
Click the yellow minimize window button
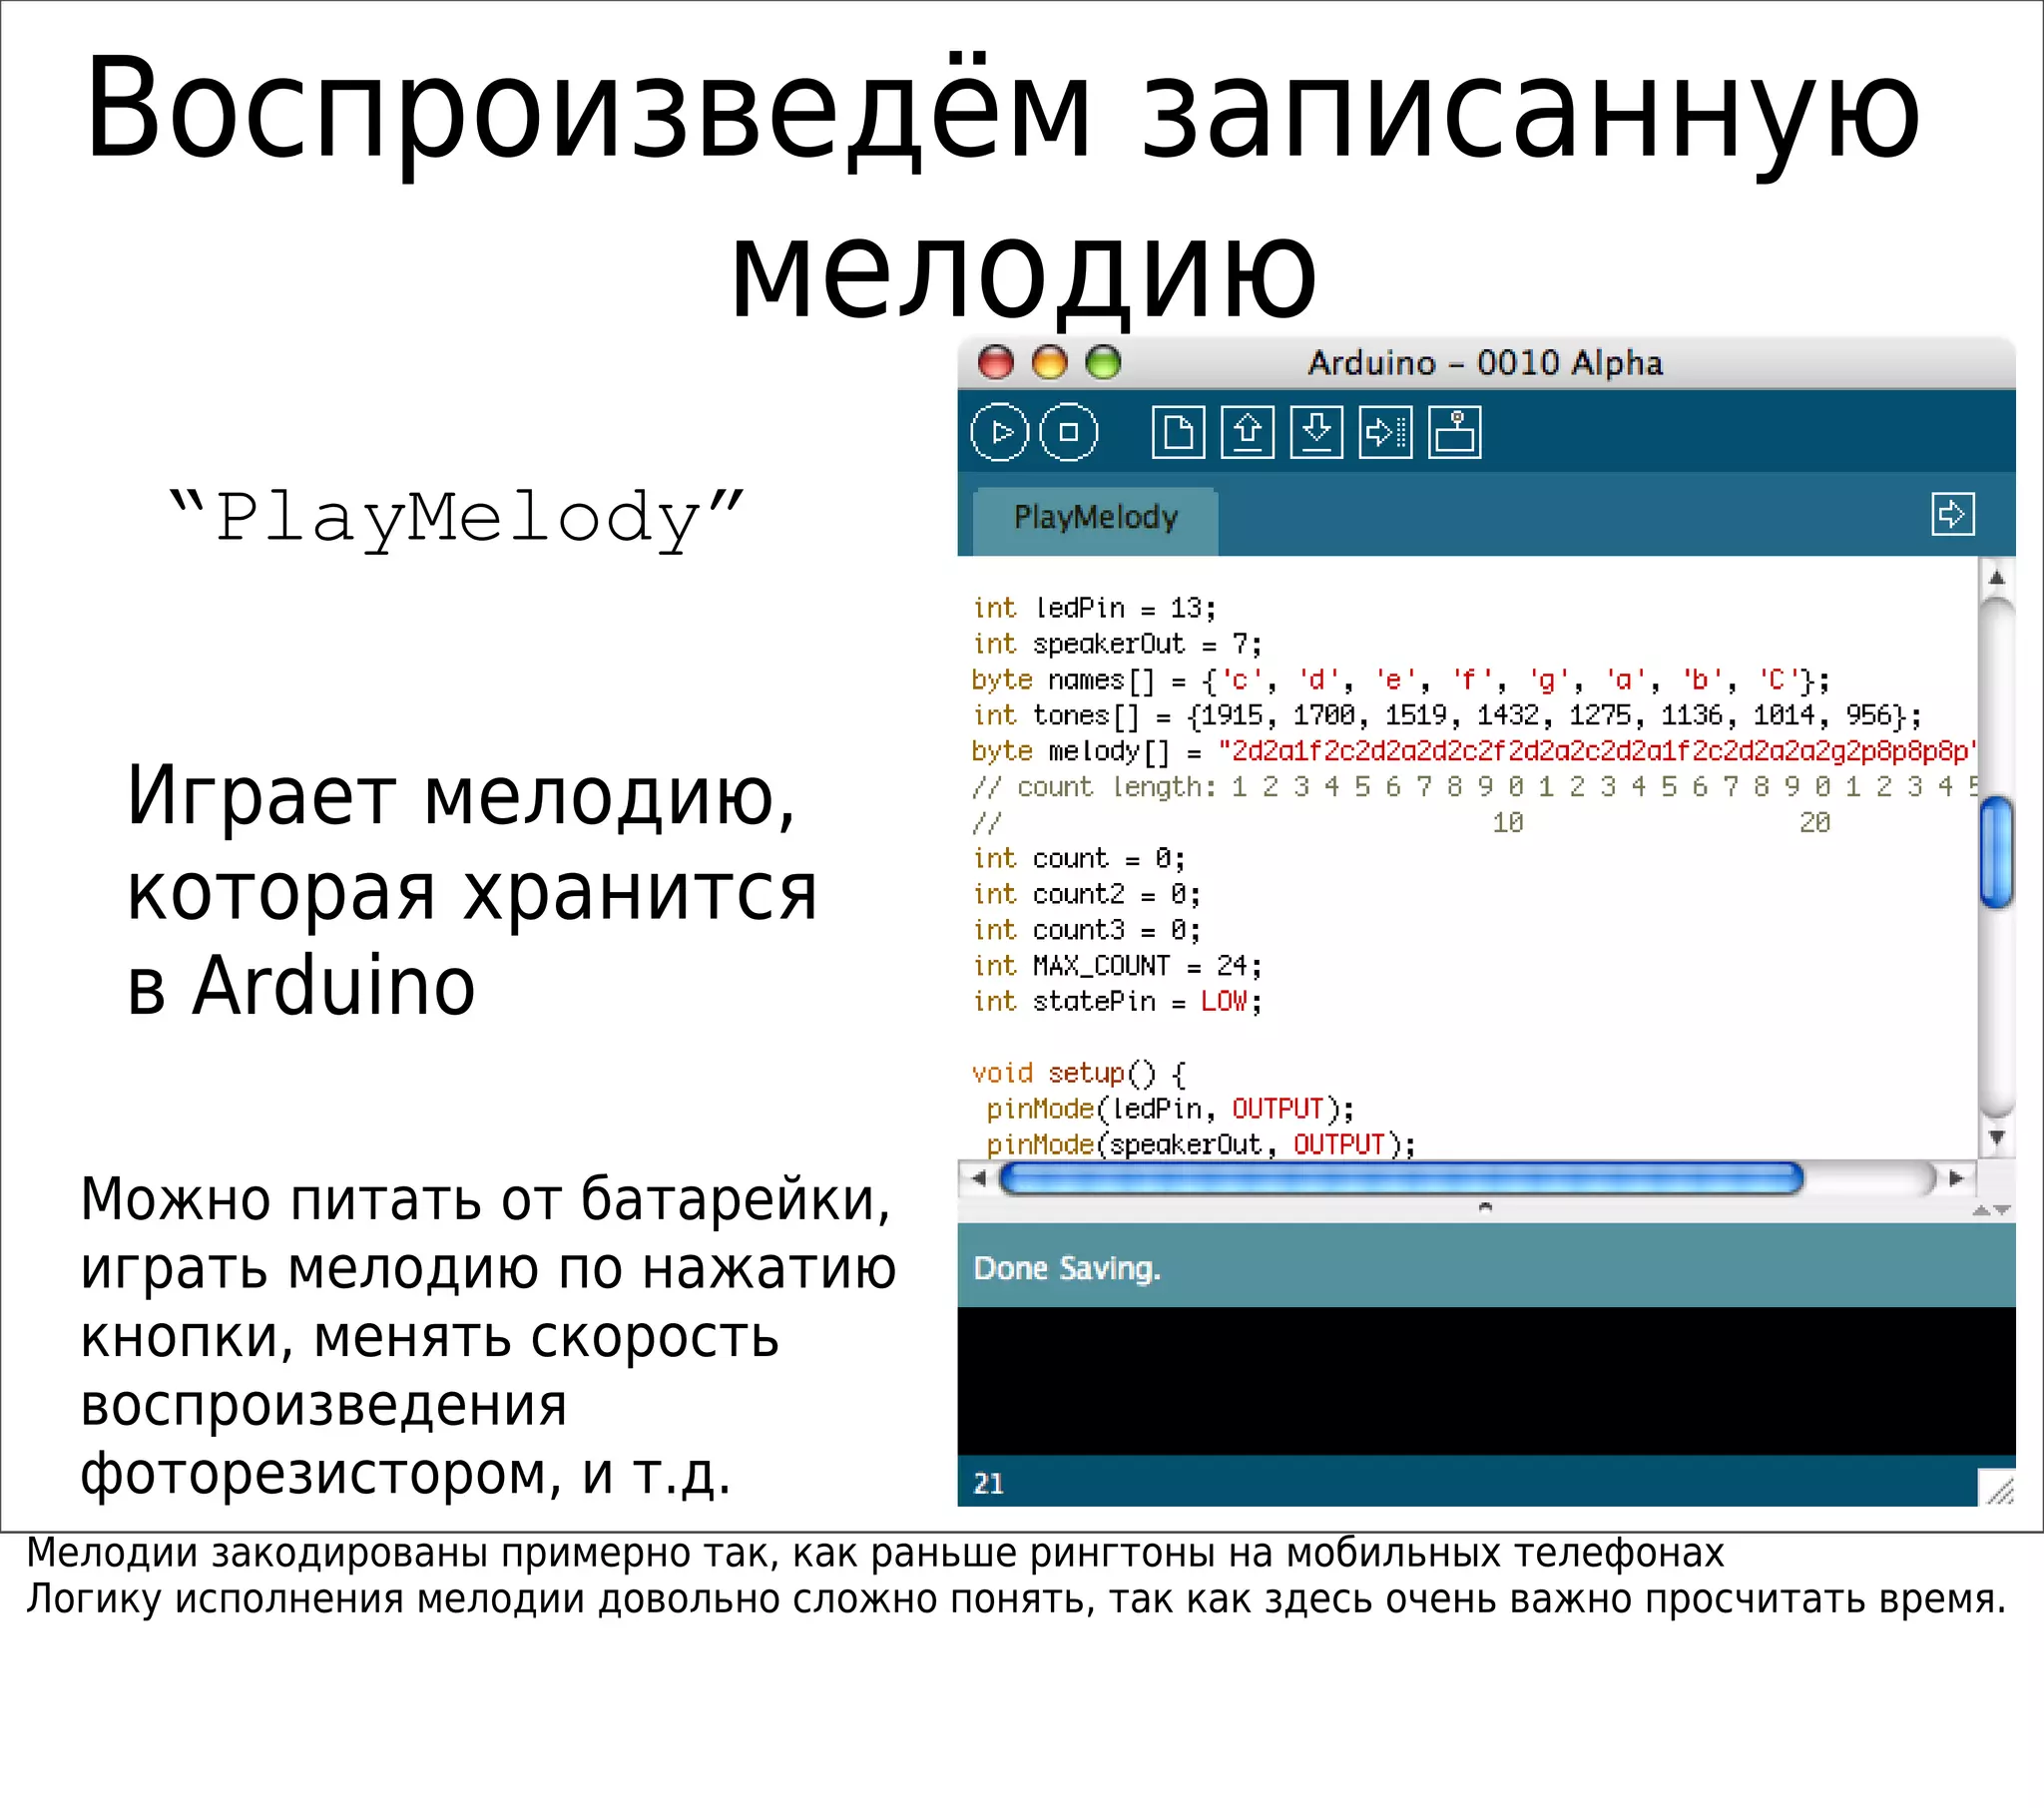pos(1049,362)
